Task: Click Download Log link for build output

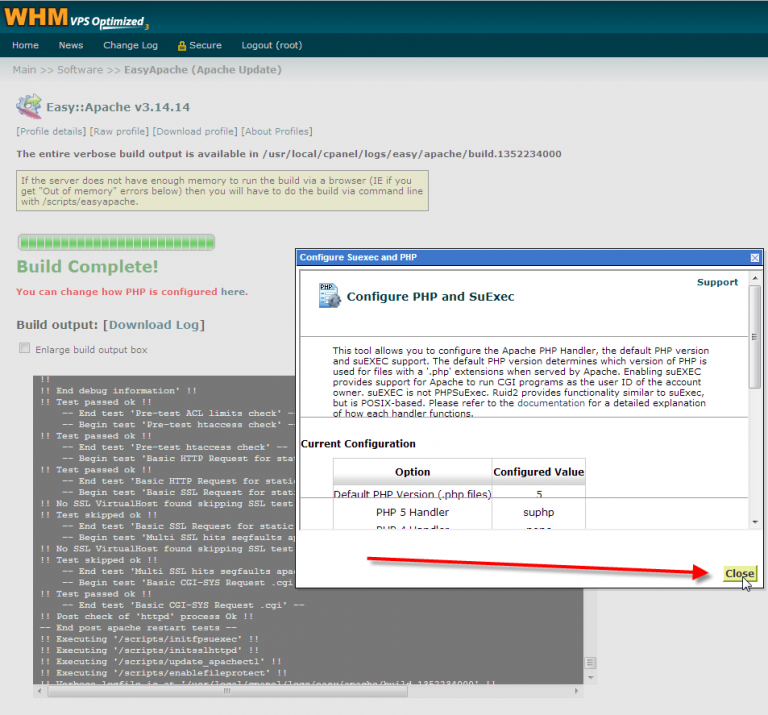Action: pyautogui.click(x=156, y=325)
